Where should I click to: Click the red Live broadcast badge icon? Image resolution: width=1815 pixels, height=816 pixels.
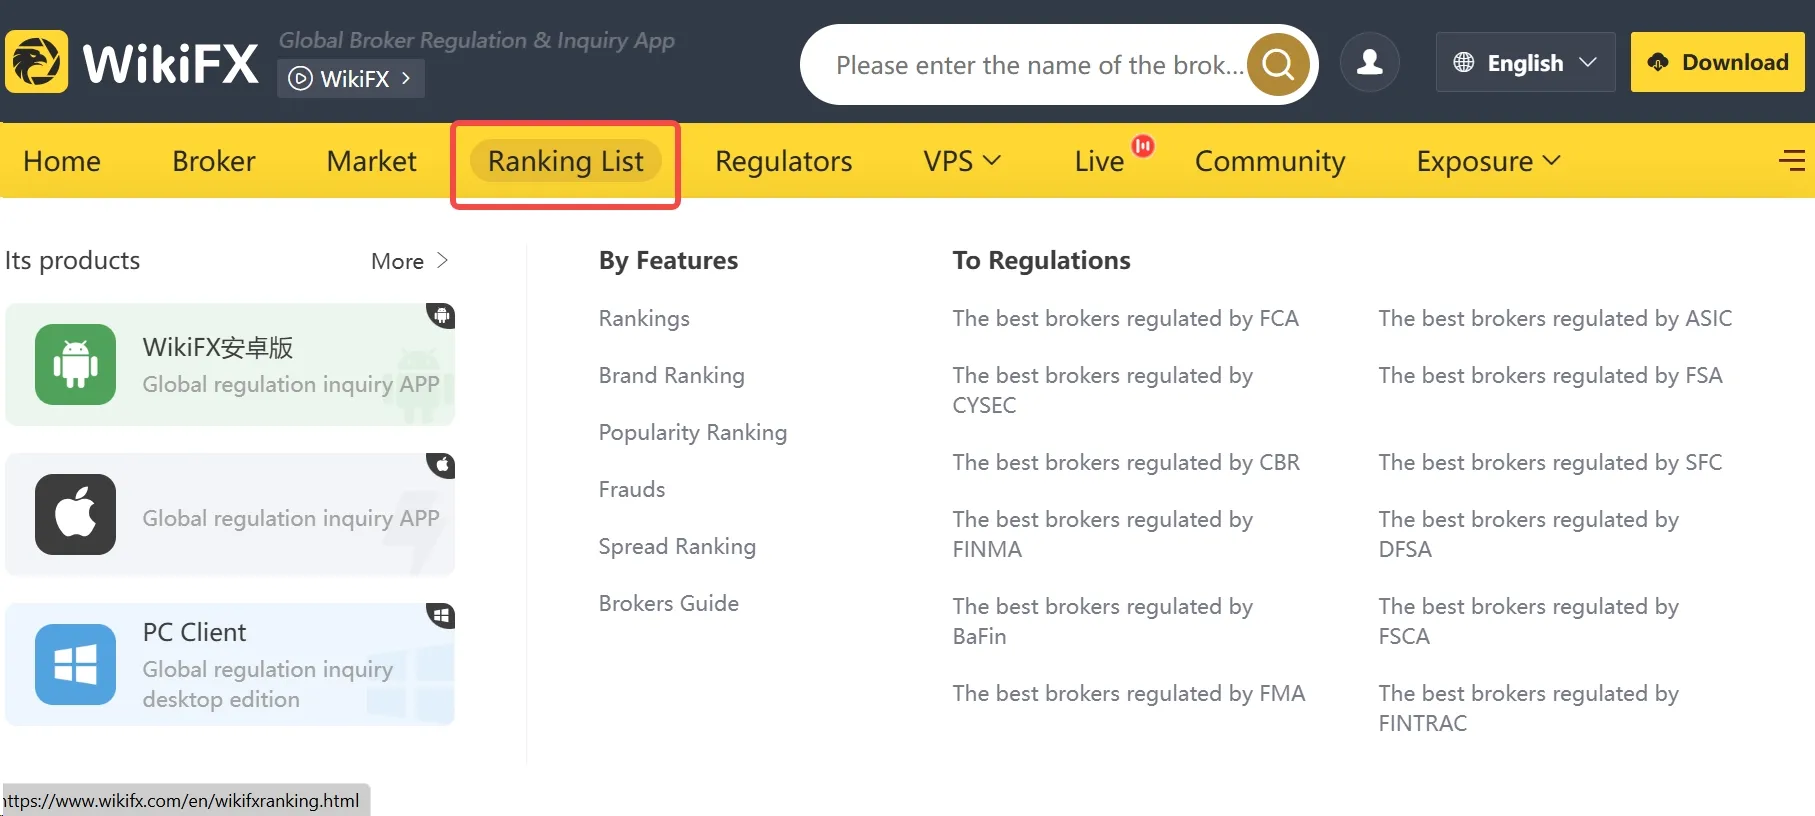[x=1143, y=146]
